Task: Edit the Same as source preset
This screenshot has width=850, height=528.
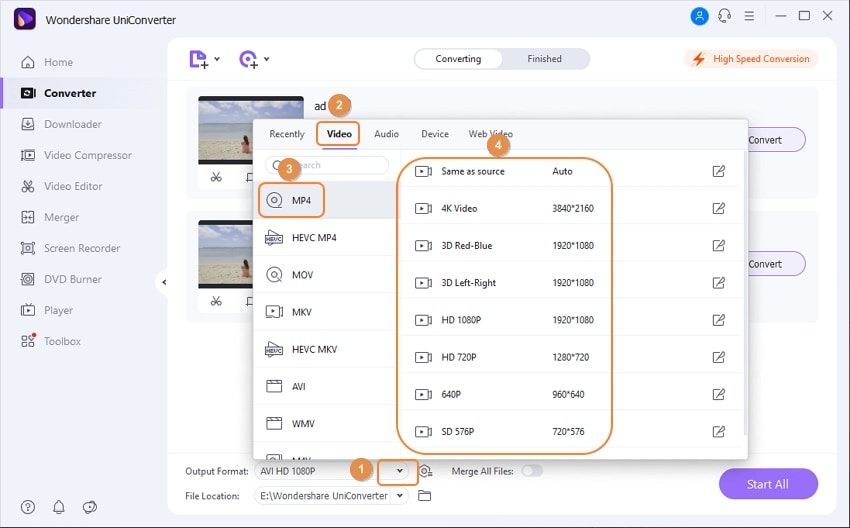Action: pyautogui.click(x=718, y=171)
